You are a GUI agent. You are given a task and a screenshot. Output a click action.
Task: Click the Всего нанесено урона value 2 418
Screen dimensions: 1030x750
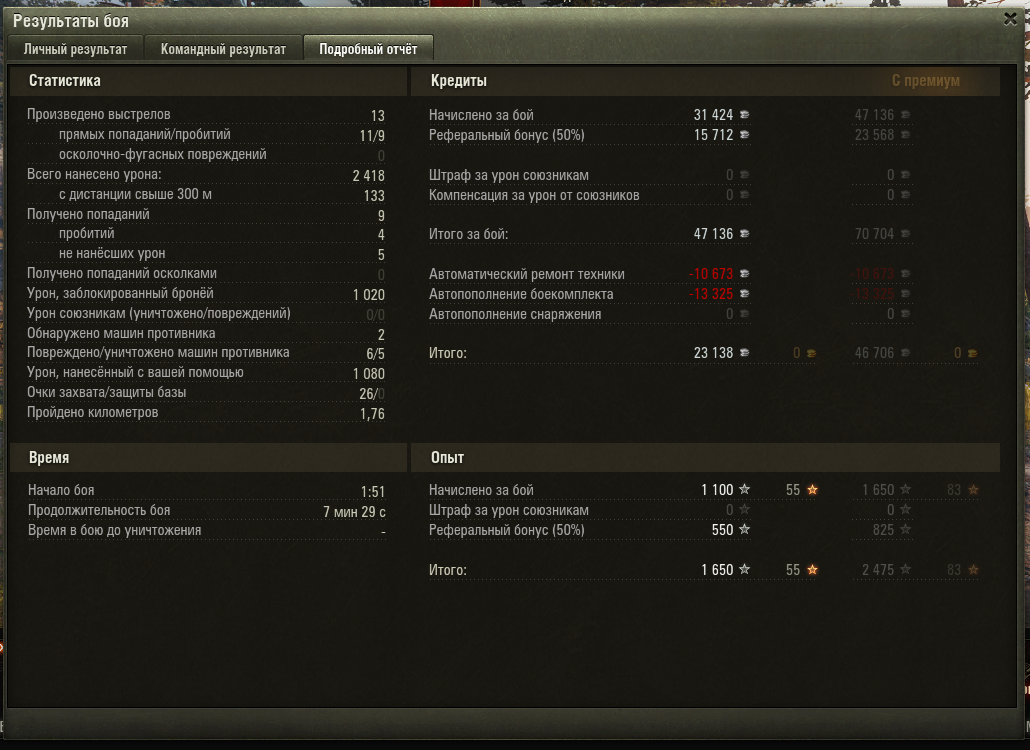click(369, 175)
